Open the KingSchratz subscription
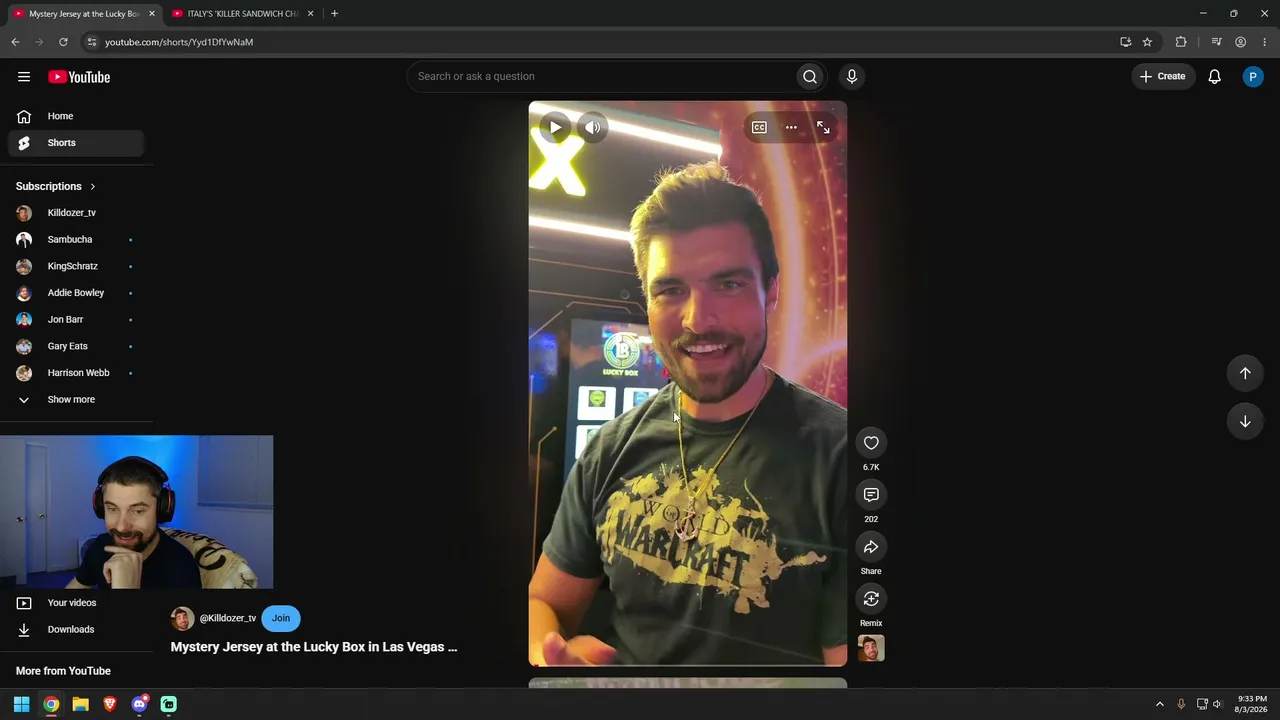Image resolution: width=1280 pixels, height=720 pixels. point(76,266)
